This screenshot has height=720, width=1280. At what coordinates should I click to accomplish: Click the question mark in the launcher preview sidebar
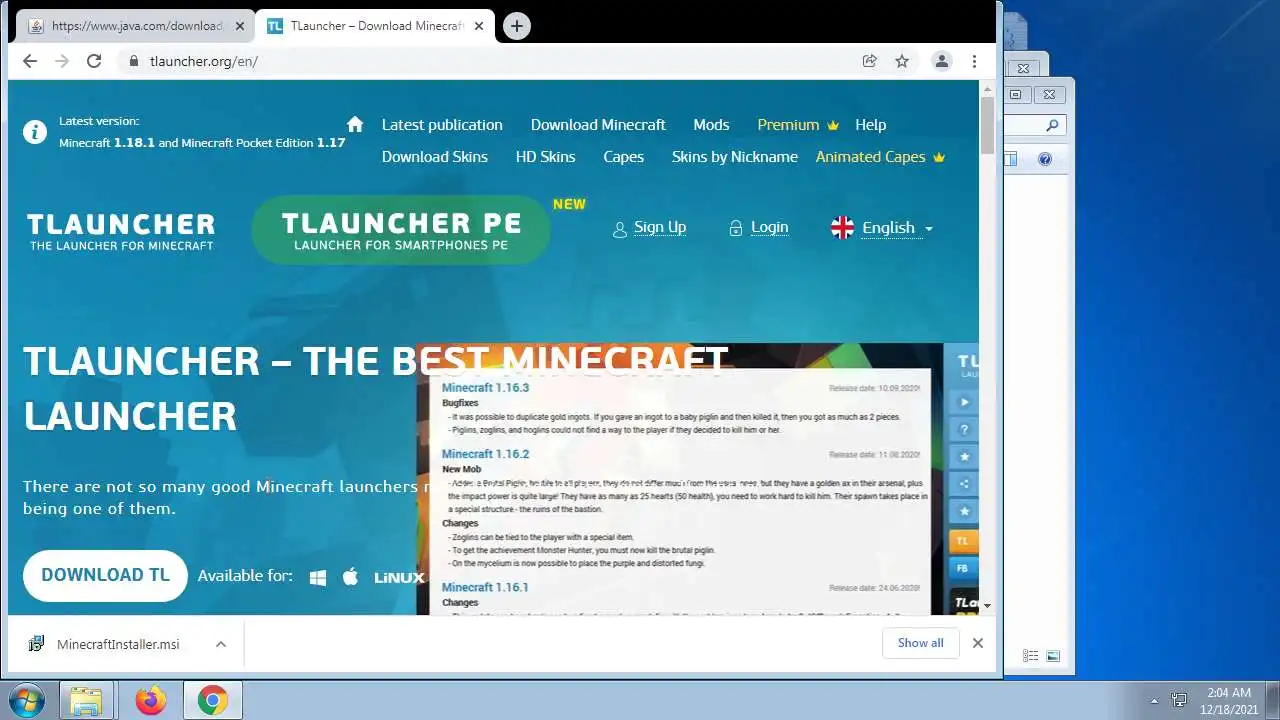[964, 429]
